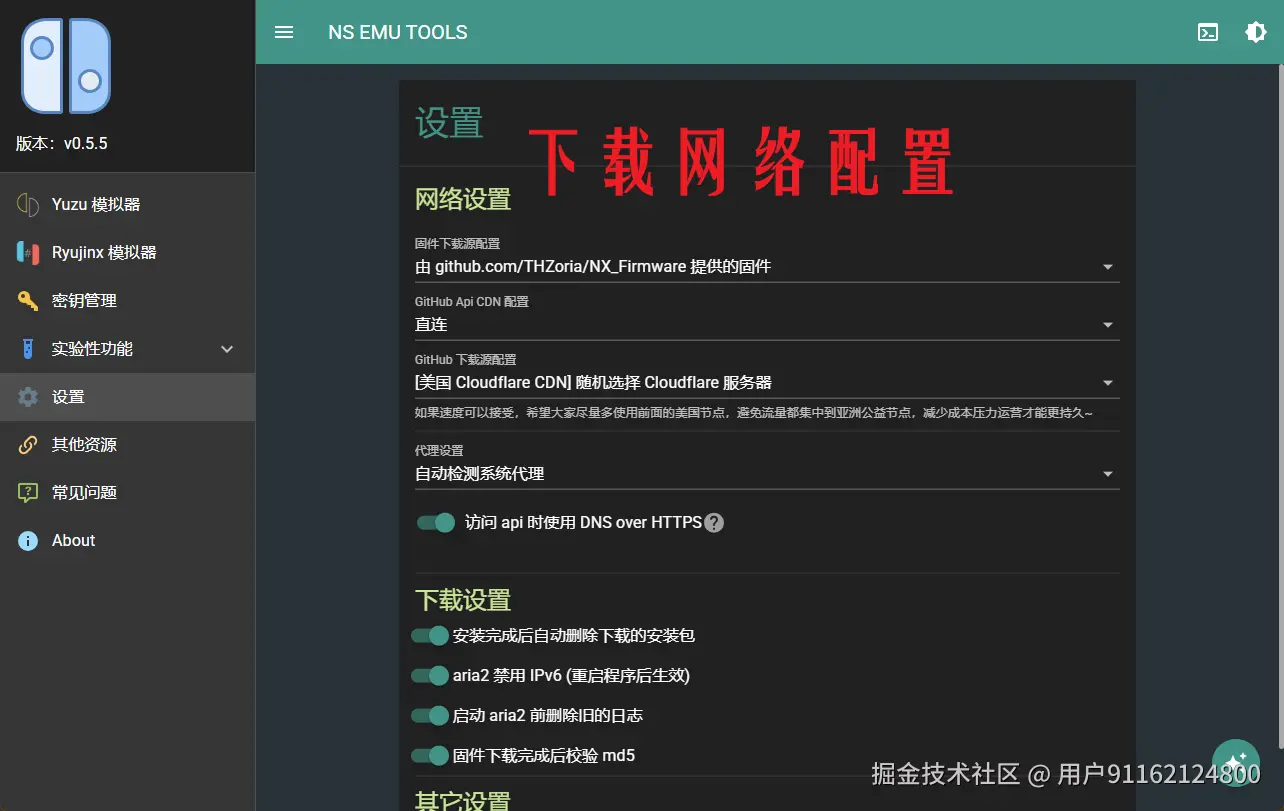1284x811 pixels.
Task: Click the settings gear icon
Action: point(28,397)
